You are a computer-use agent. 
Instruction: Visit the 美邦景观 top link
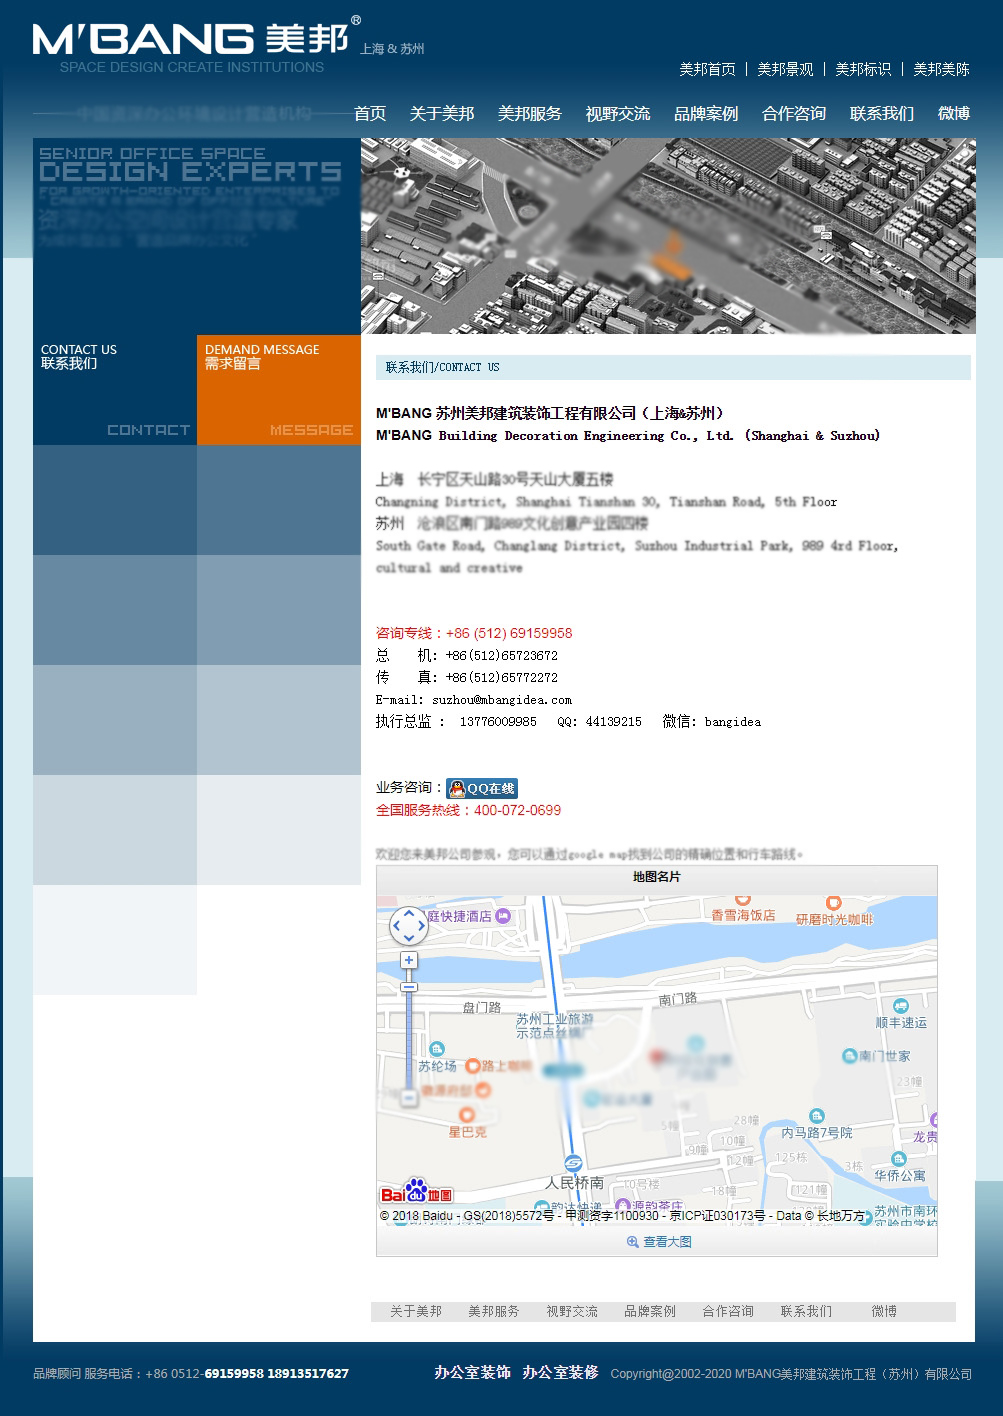(x=786, y=69)
